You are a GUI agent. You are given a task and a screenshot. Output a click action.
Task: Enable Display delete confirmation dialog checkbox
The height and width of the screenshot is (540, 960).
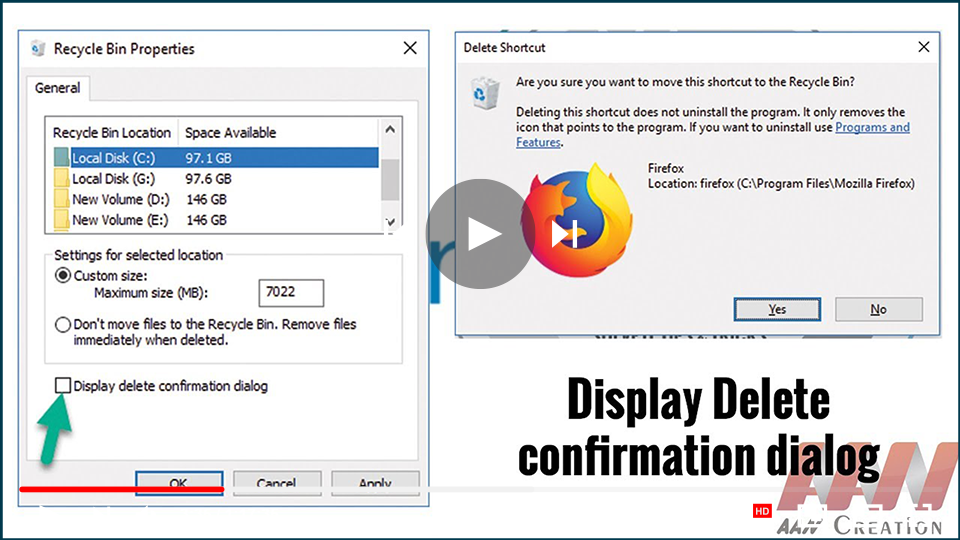pyautogui.click(x=63, y=386)
